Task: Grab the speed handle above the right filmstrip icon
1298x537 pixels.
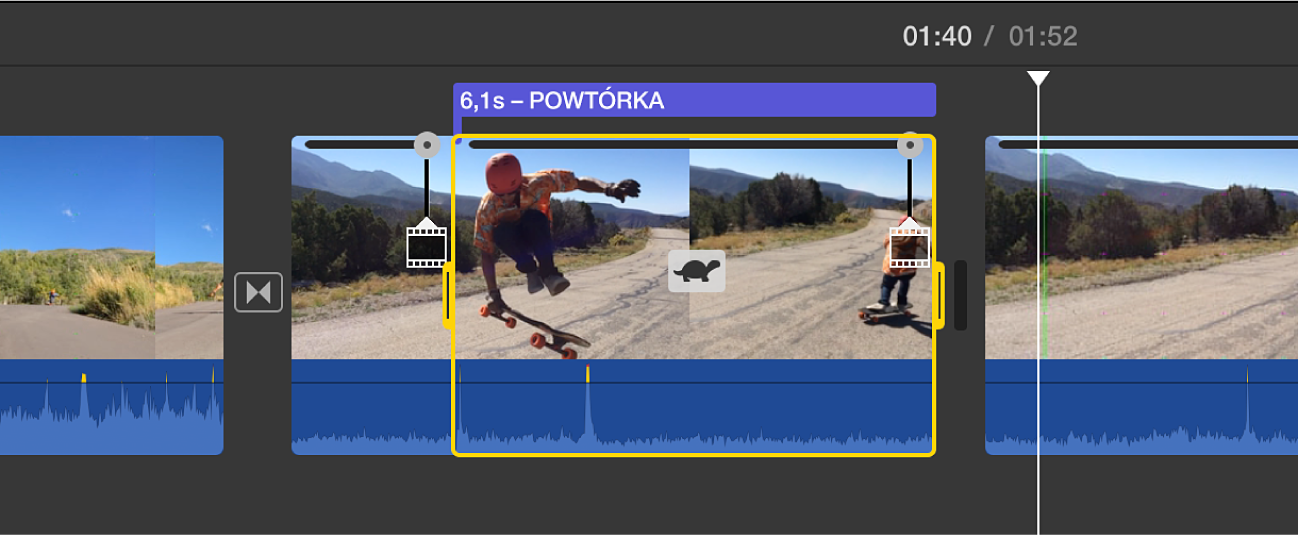Action: click(x=909, y=145)
